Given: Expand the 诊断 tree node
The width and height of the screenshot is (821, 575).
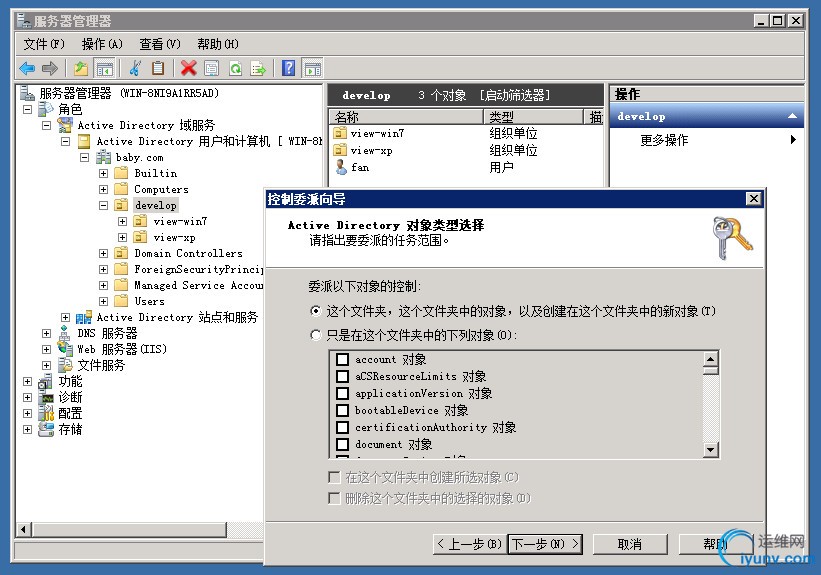Looking at the screenshot, I should [28, 397].
